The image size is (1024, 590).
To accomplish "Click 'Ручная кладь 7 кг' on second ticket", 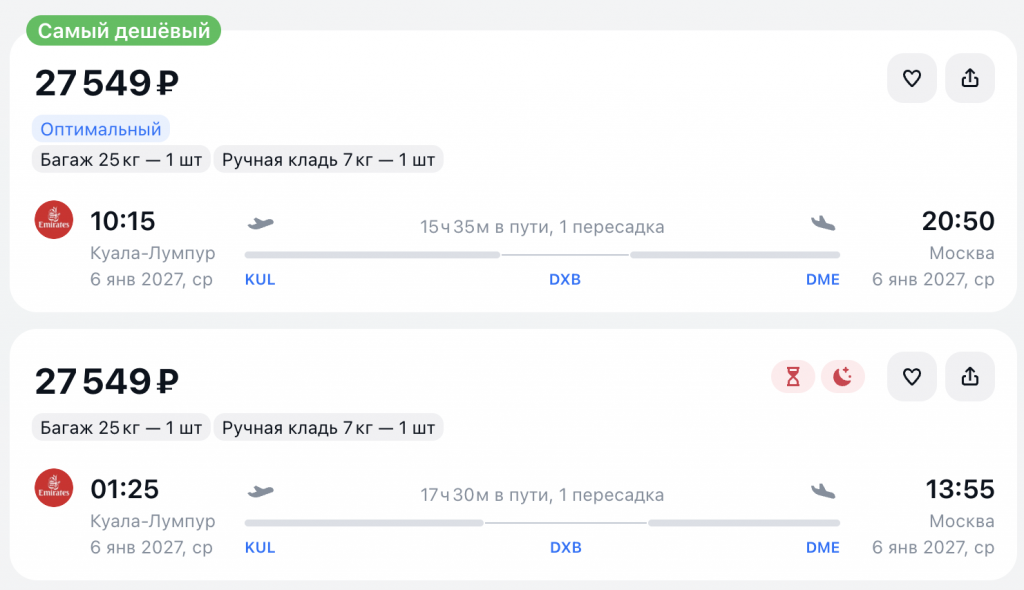I will (329, 428).
